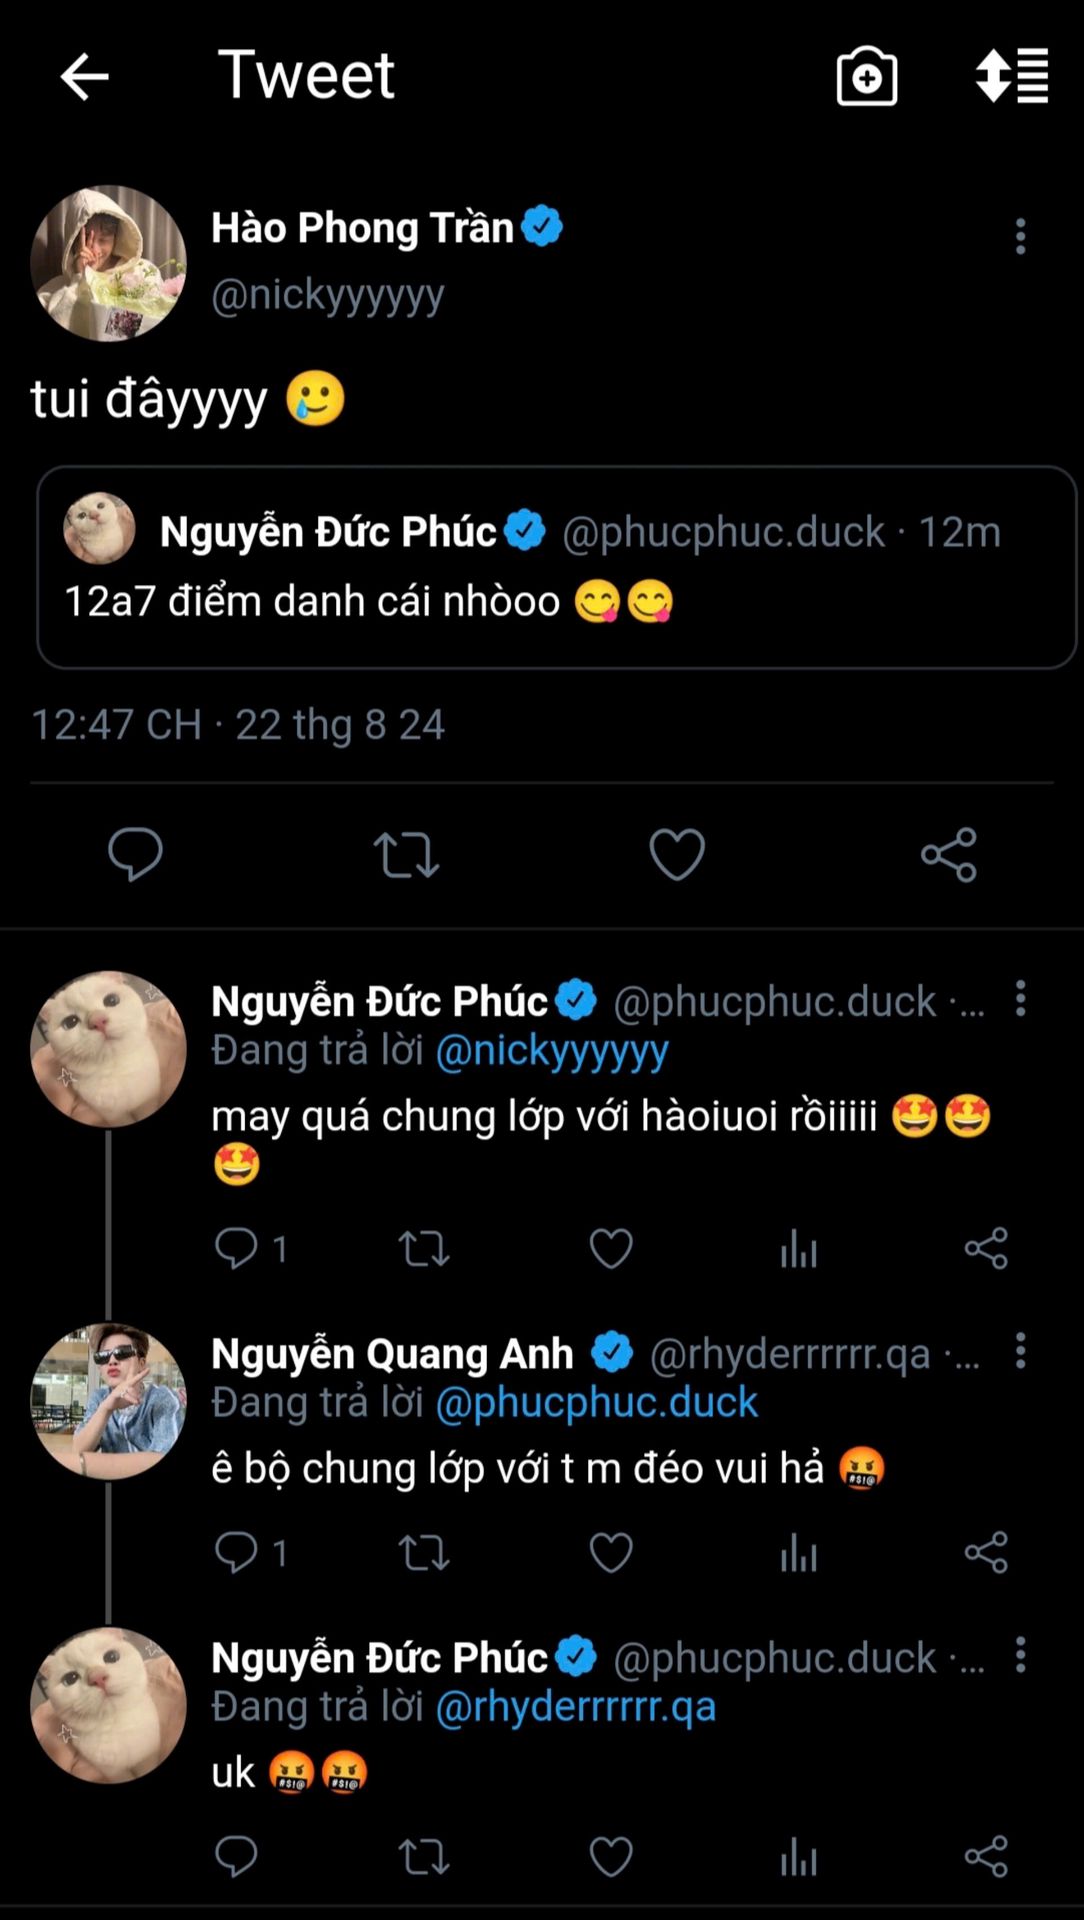1084x1920 pixels.
Task: Like the final "uk" reply
Action: pos(611,1857)
